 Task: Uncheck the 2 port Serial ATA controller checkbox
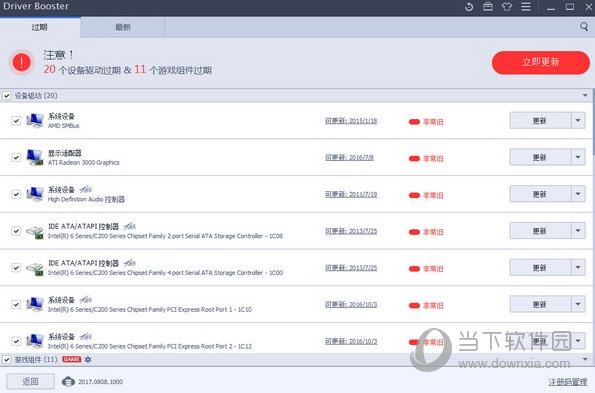point(16,231)
